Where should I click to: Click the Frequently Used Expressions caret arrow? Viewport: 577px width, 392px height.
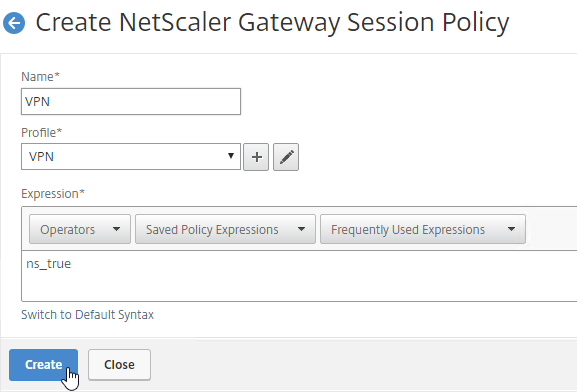coord(511,229)
